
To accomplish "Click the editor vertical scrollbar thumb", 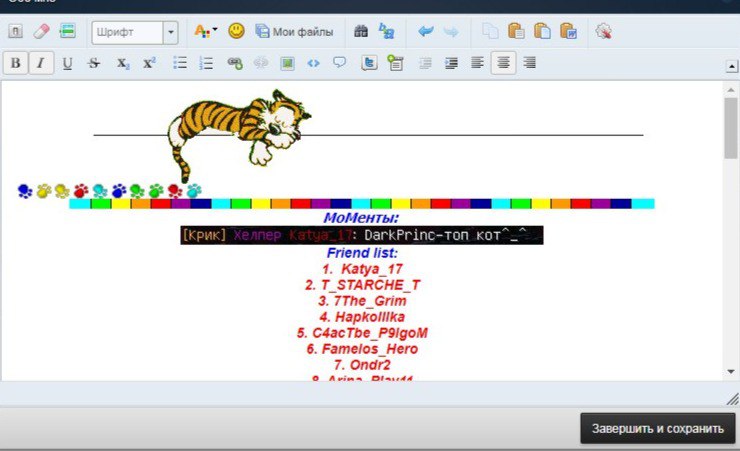I will pyautogui.click(x=731, y=128).
